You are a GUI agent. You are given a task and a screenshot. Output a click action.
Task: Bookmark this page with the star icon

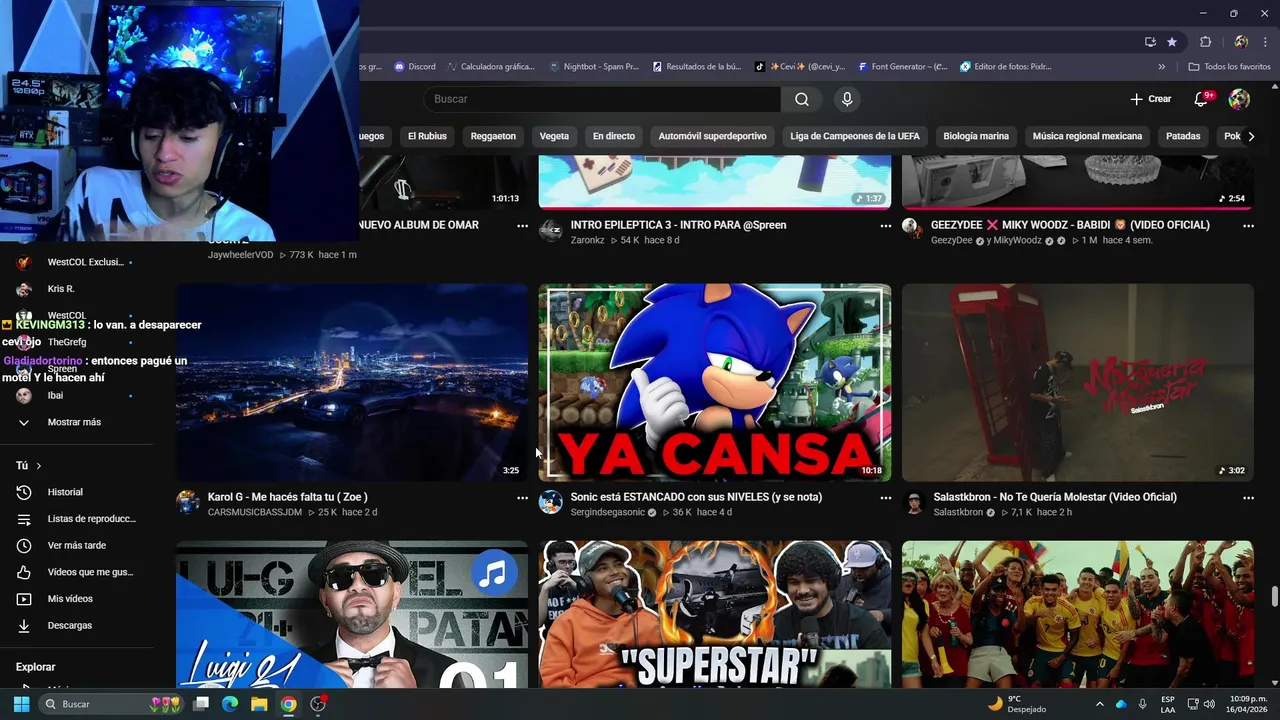1172,42
